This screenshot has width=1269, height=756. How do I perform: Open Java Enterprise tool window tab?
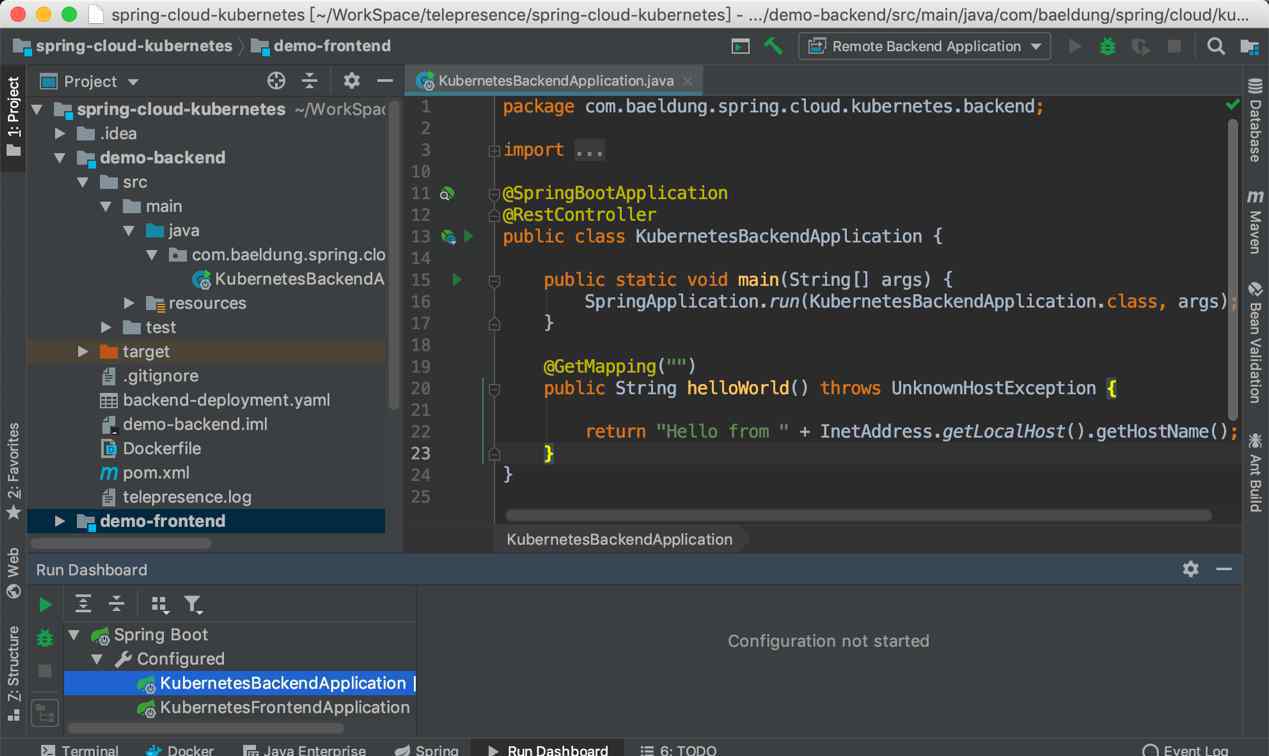point(305,749)
